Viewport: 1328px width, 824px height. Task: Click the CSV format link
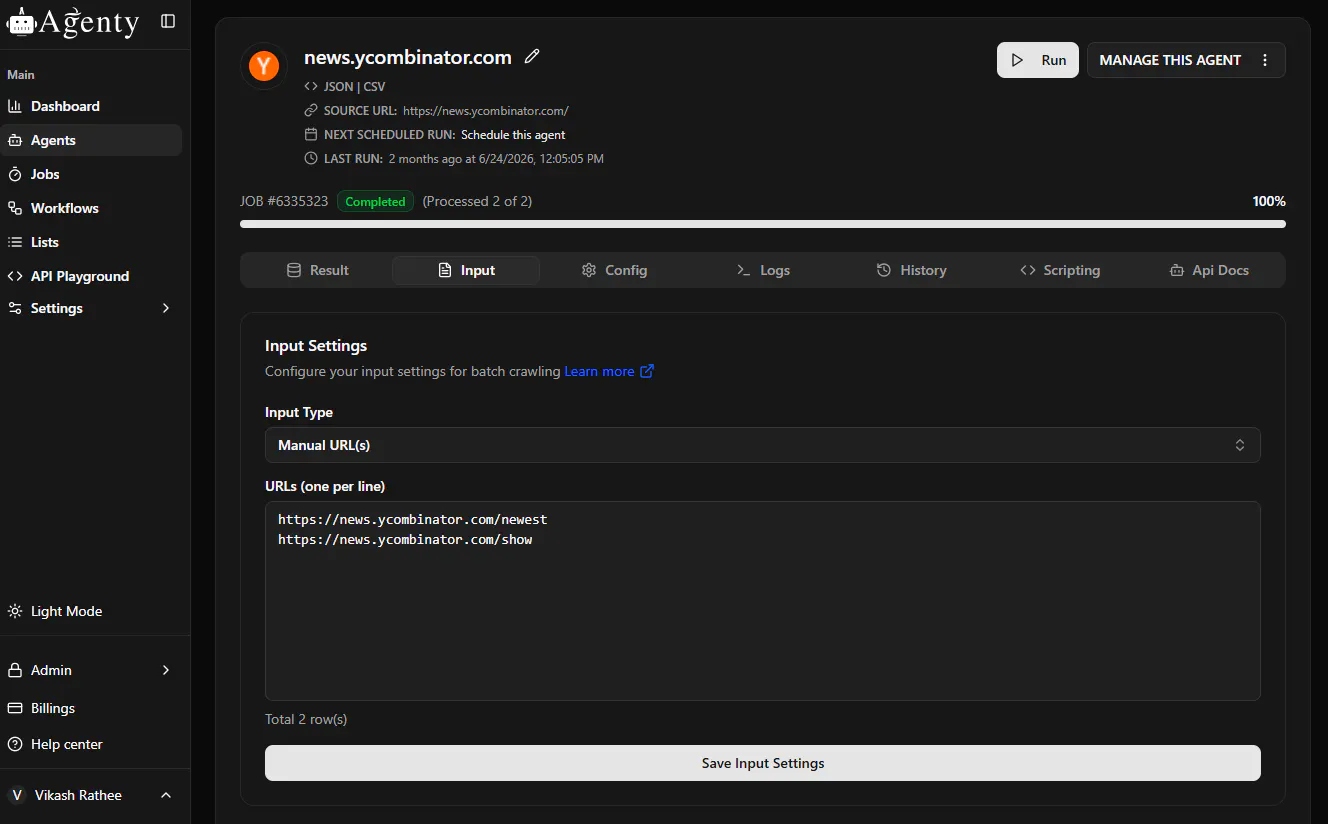coord(374,87)
